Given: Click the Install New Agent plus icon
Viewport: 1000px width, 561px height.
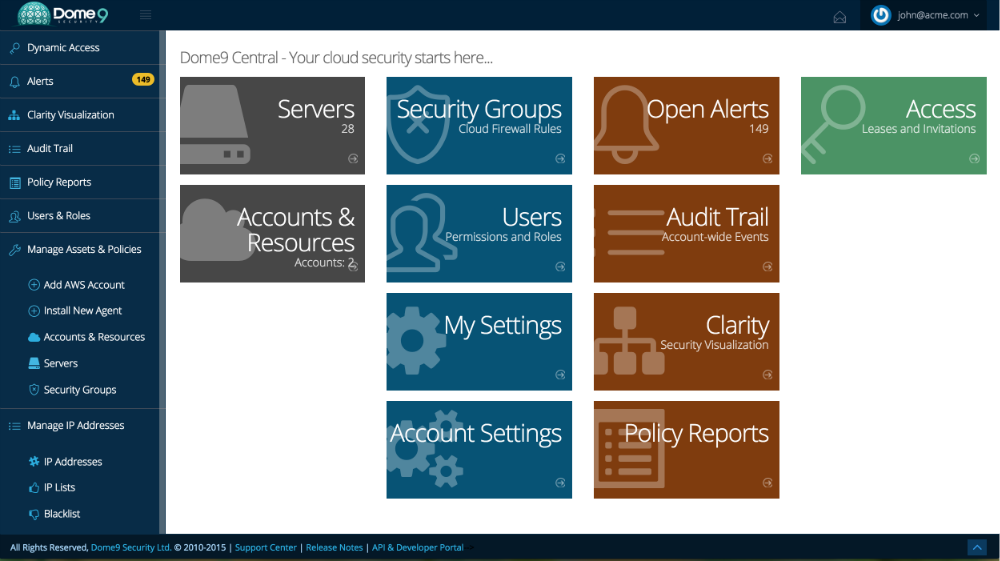Looking at the screenshot, I should [34, 310].
